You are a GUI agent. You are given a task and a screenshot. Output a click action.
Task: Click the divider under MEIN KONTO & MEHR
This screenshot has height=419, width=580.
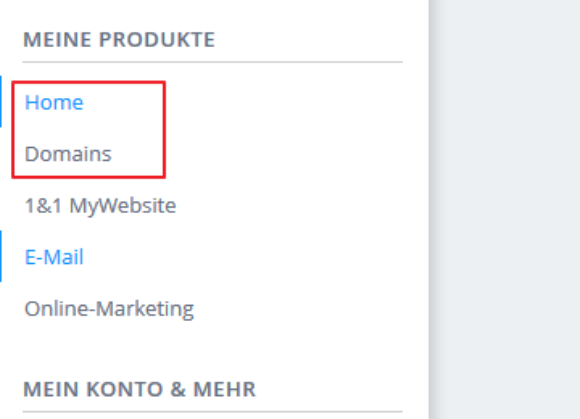click(x=213, y=411)
